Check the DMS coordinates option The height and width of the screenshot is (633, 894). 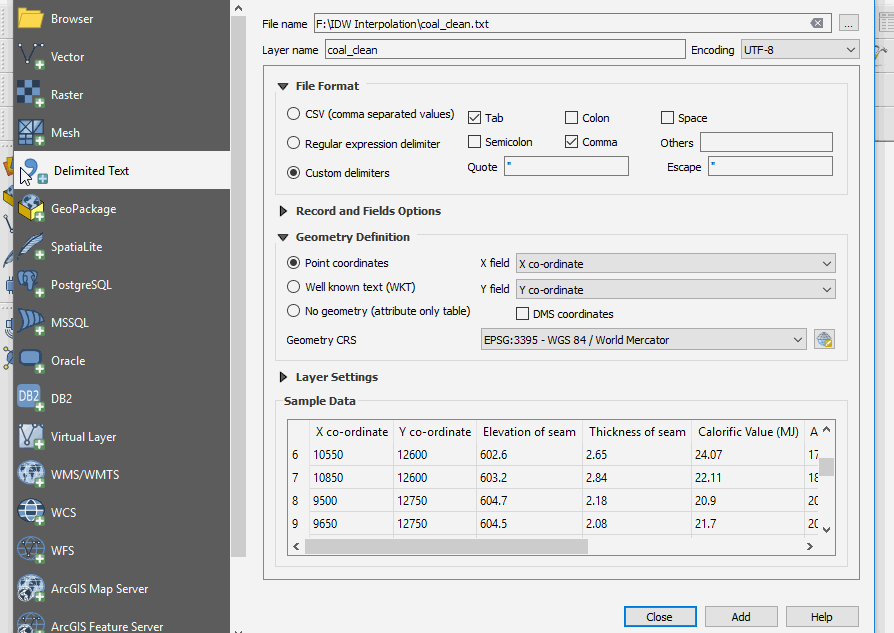[523, 313]
